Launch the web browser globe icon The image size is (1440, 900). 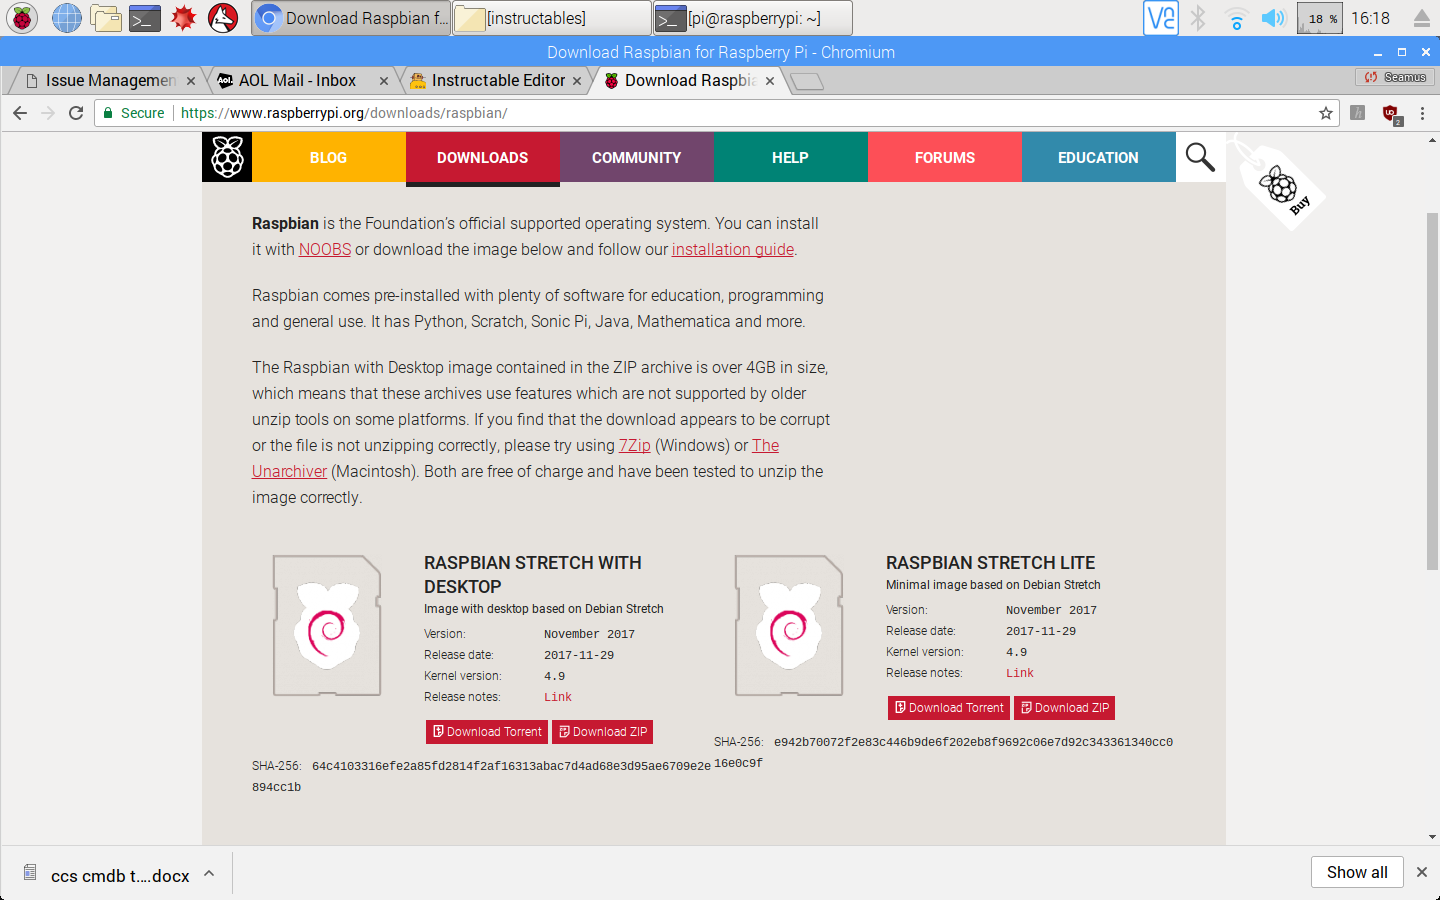click(x=66, y=17)
